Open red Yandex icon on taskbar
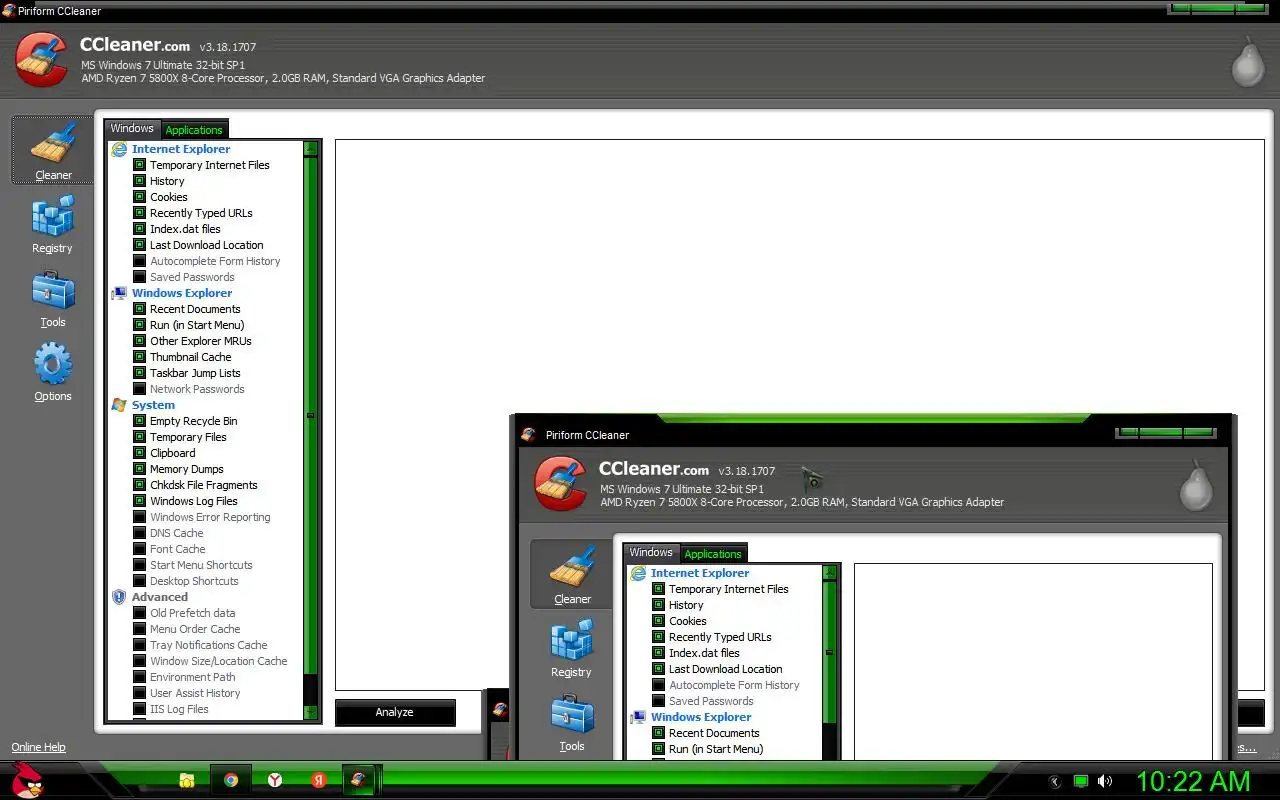Viewport: 1280px width, 800px height. (x=318, y=780)
